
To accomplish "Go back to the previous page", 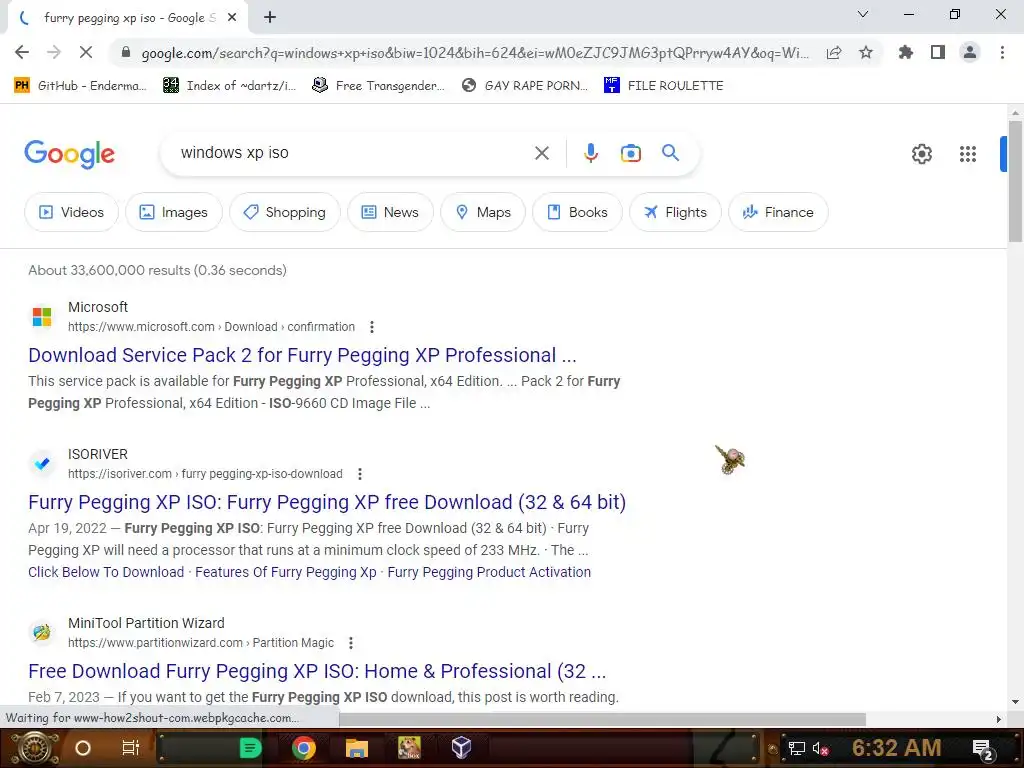I will point(22,52).
